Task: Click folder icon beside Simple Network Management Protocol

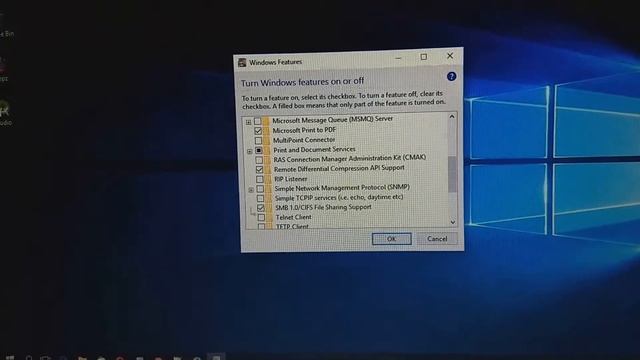Action: click(x=269, y=189)
